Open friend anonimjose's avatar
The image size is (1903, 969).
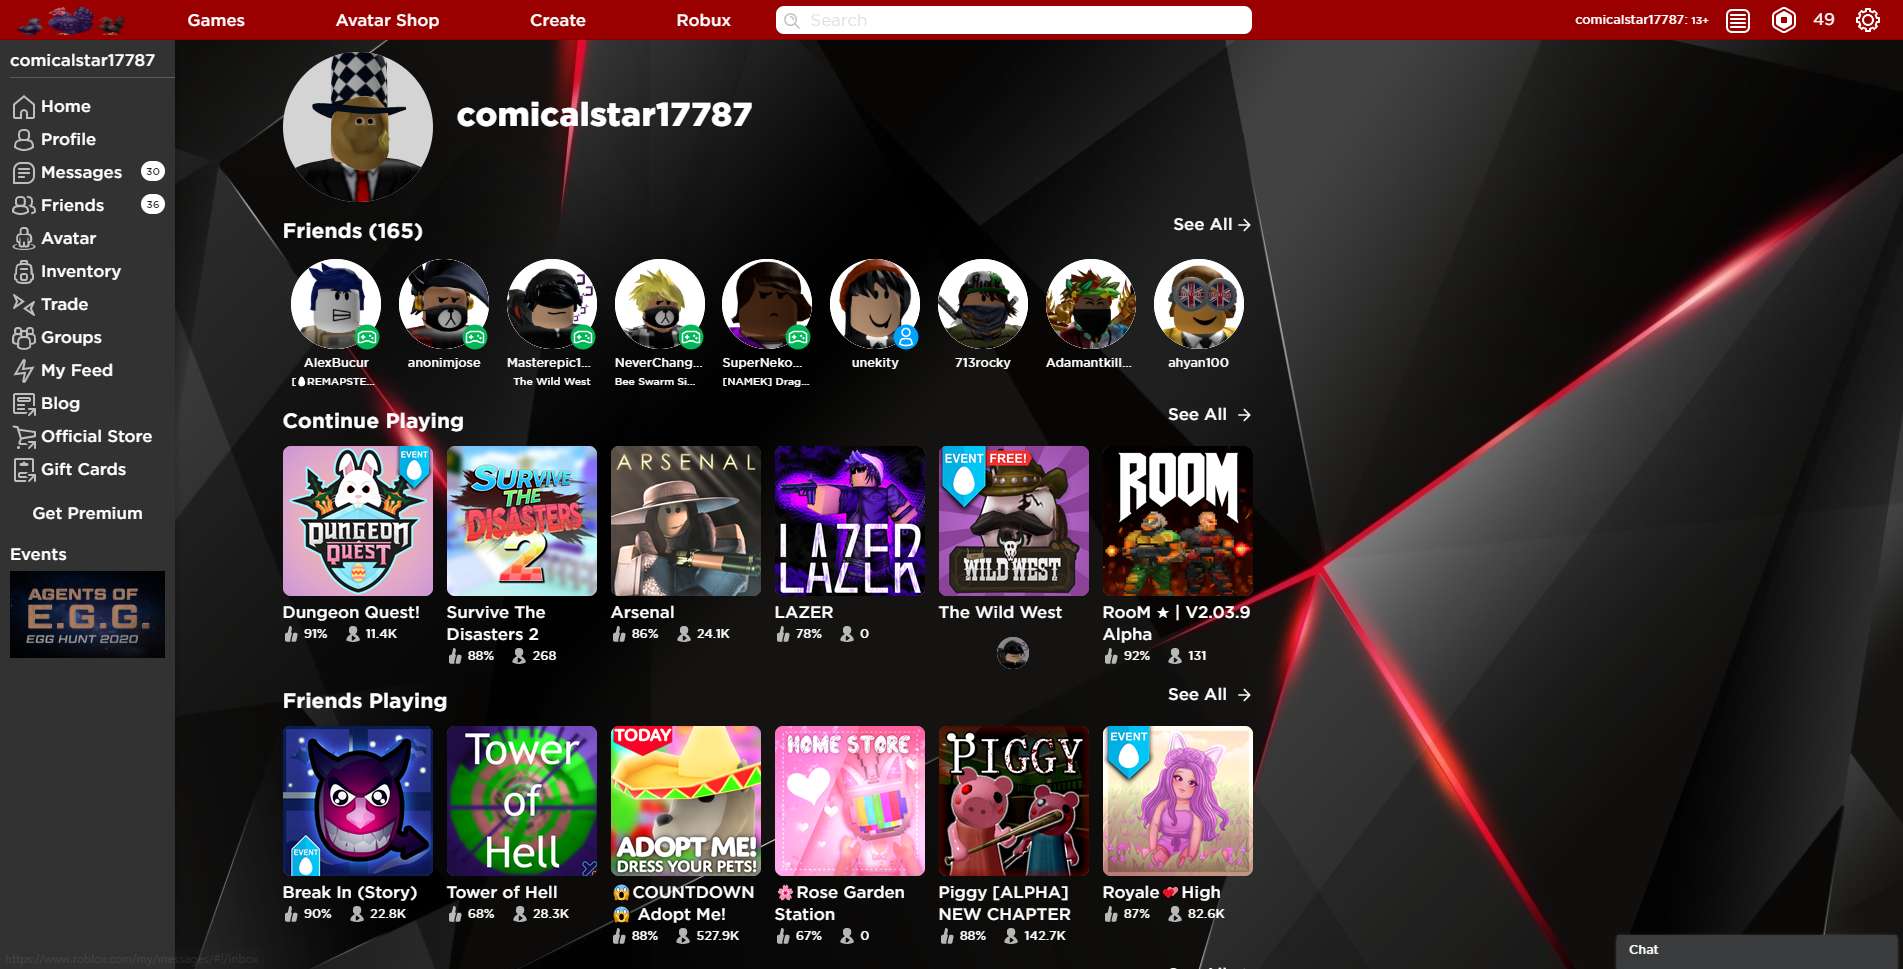pyautogui.click(x=444, y=304)
